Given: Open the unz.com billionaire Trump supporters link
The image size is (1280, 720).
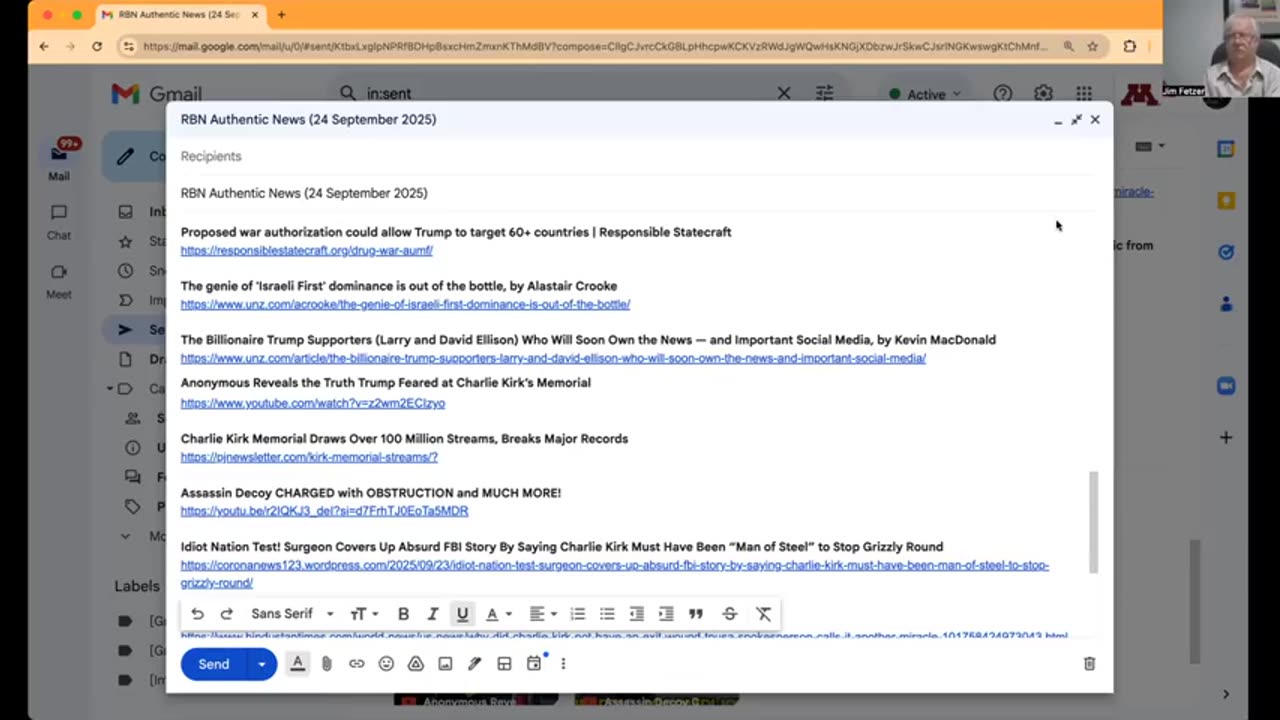Looking at the screenshot, I should pos(553,359).
